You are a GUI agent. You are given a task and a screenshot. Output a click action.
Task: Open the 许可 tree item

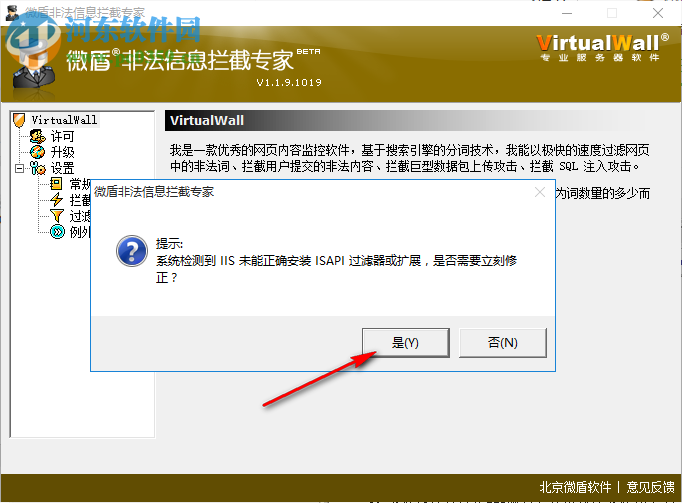63,136
